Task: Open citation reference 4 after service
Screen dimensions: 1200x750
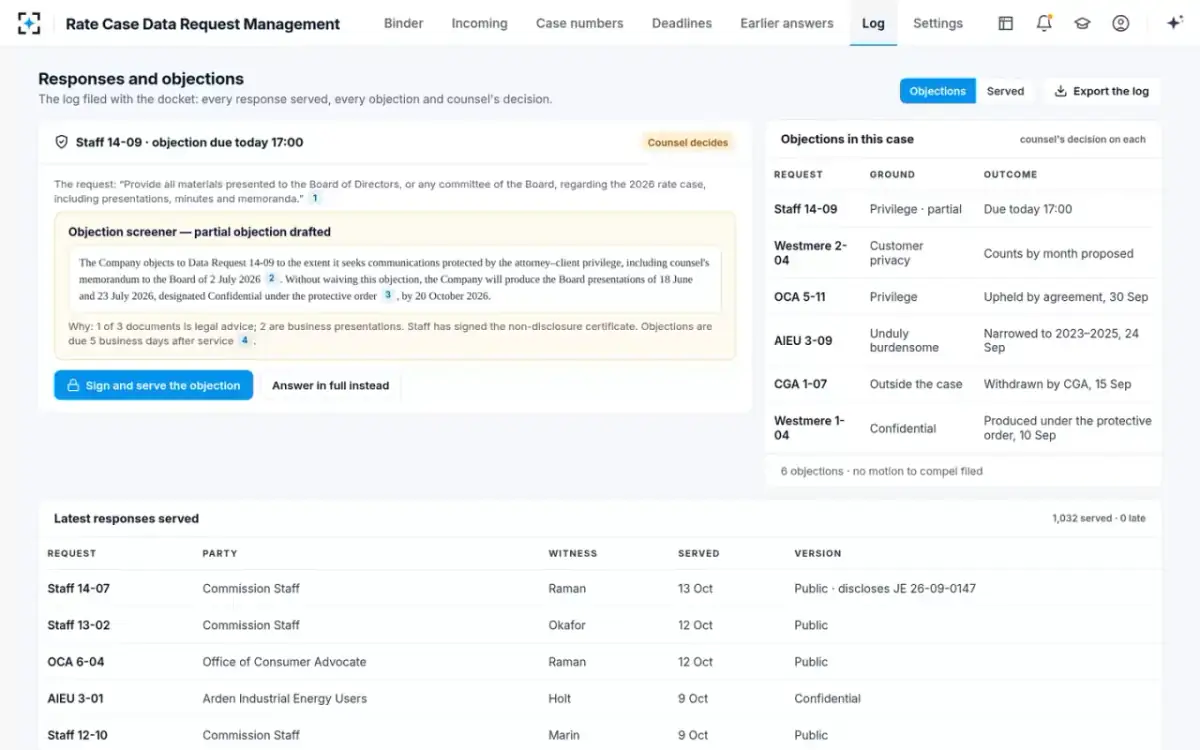Action: [244, 341]
